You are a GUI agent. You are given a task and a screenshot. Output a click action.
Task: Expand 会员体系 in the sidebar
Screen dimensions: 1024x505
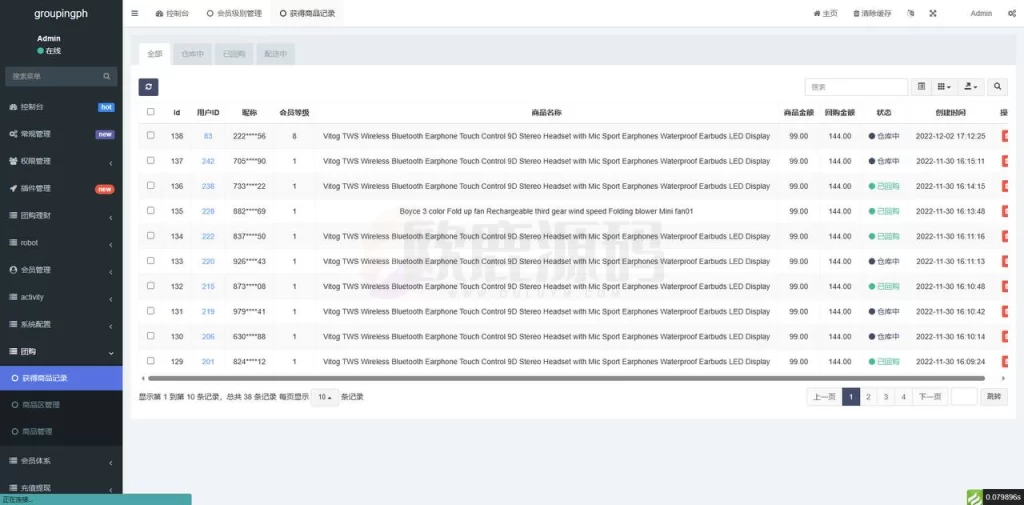tap(61, 461)
